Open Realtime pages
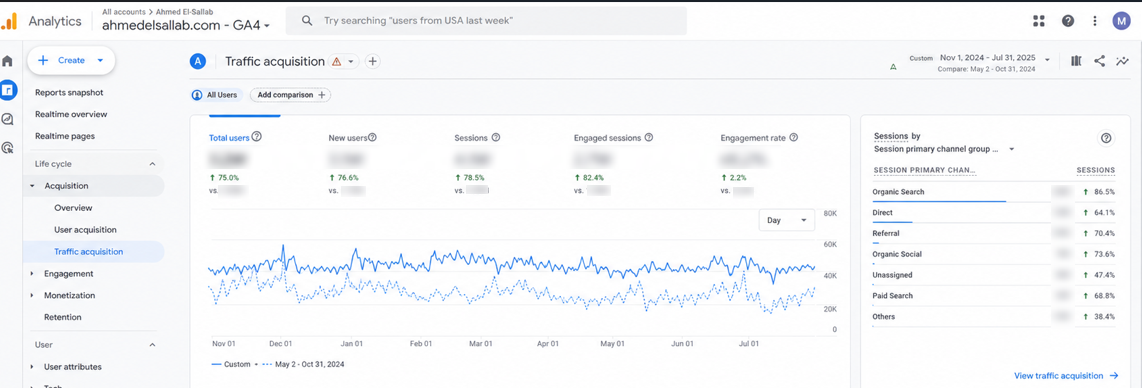The height and width of the screenshot is (388, 1142). (65, 136)
